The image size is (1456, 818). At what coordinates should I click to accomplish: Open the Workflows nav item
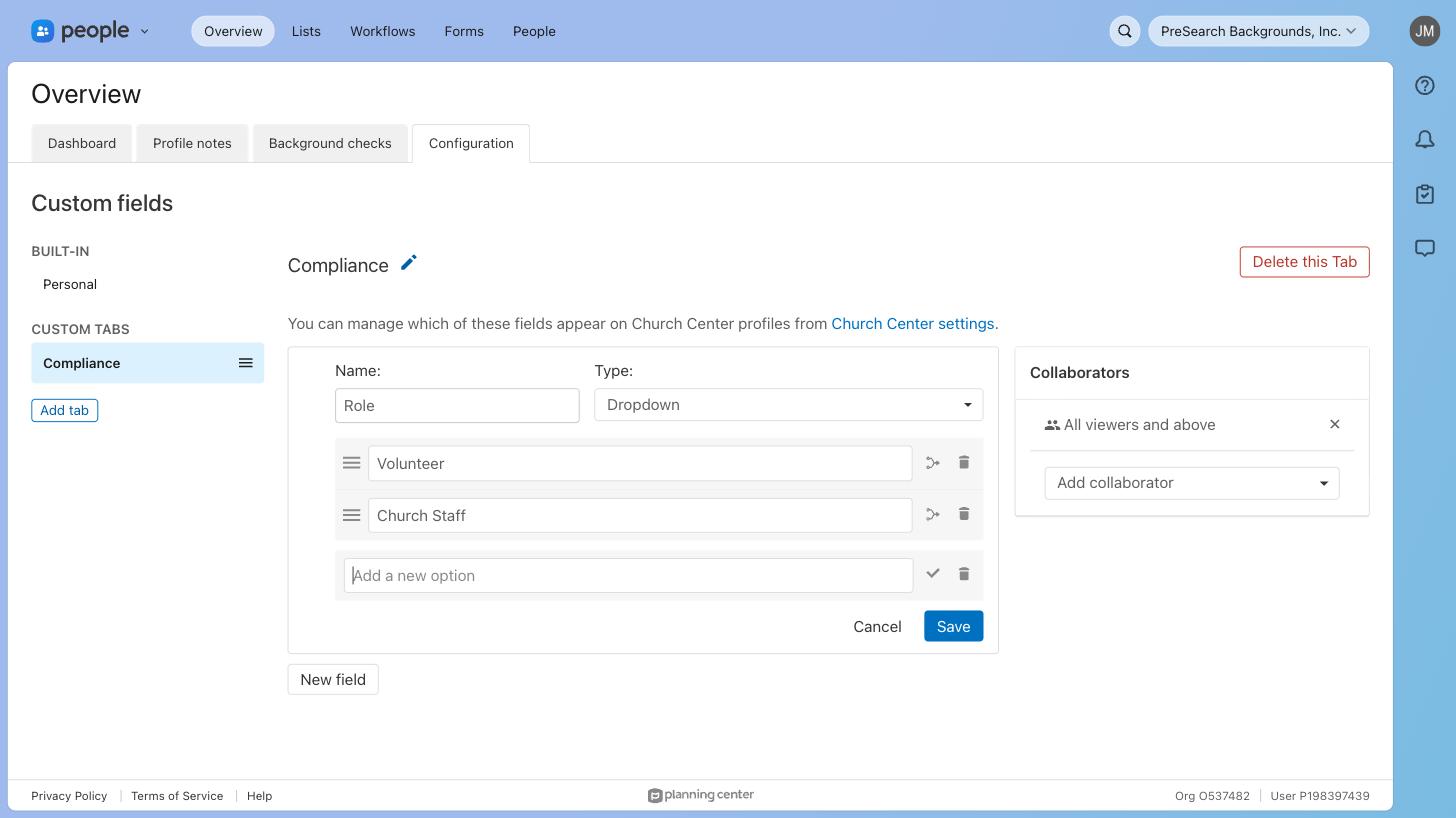[382, 31]
